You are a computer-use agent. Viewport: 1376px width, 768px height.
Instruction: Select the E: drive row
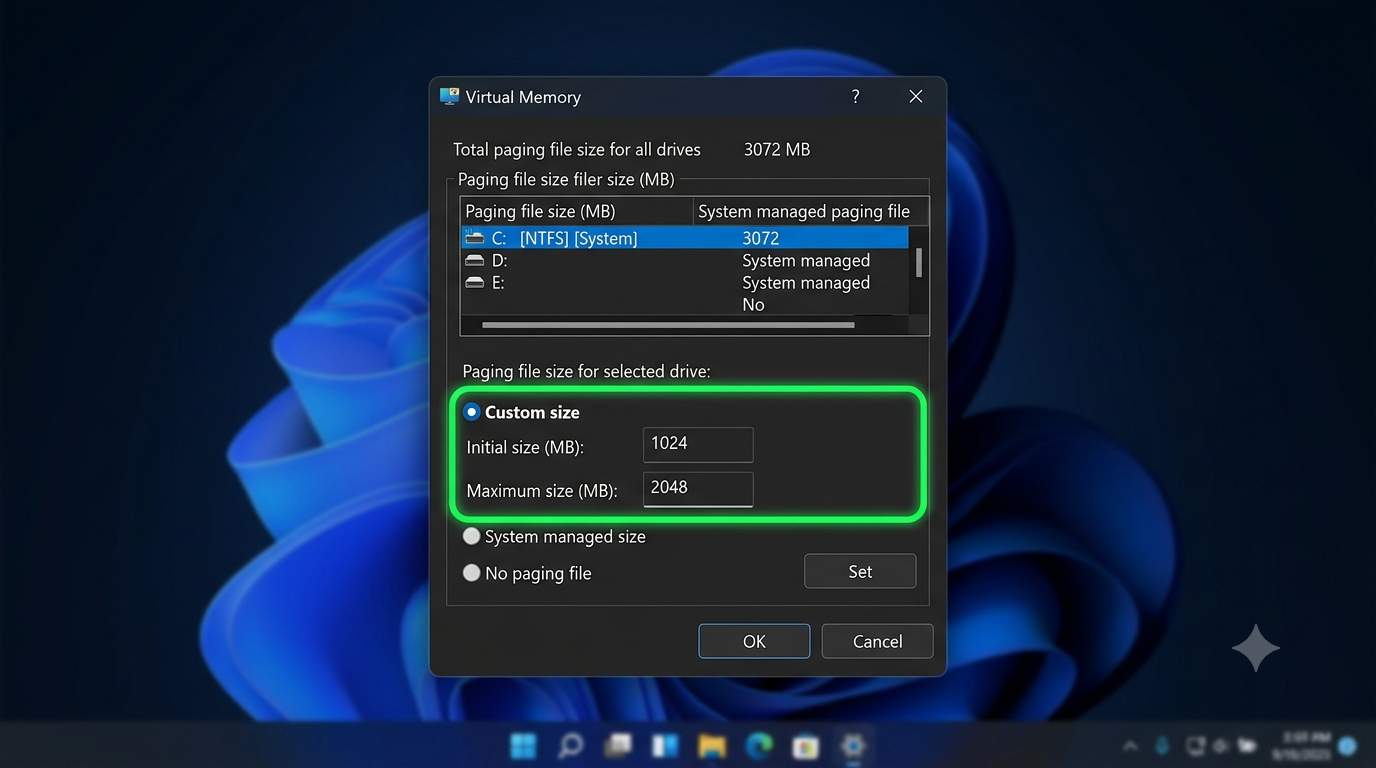click(685, 283)
